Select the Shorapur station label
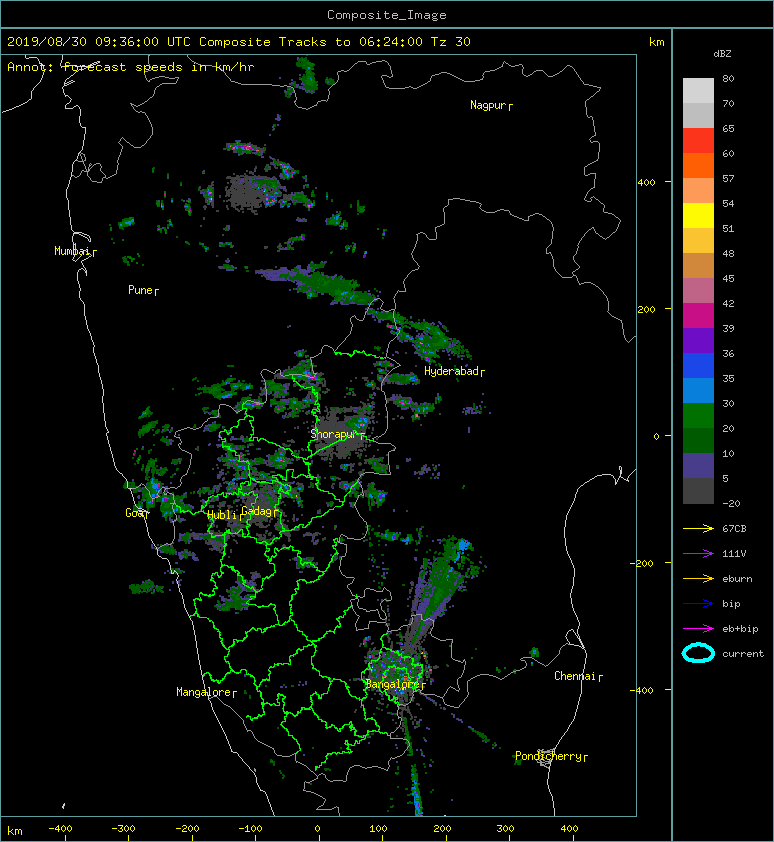Viewport: 774px width, 842px height. click(334, 434)
